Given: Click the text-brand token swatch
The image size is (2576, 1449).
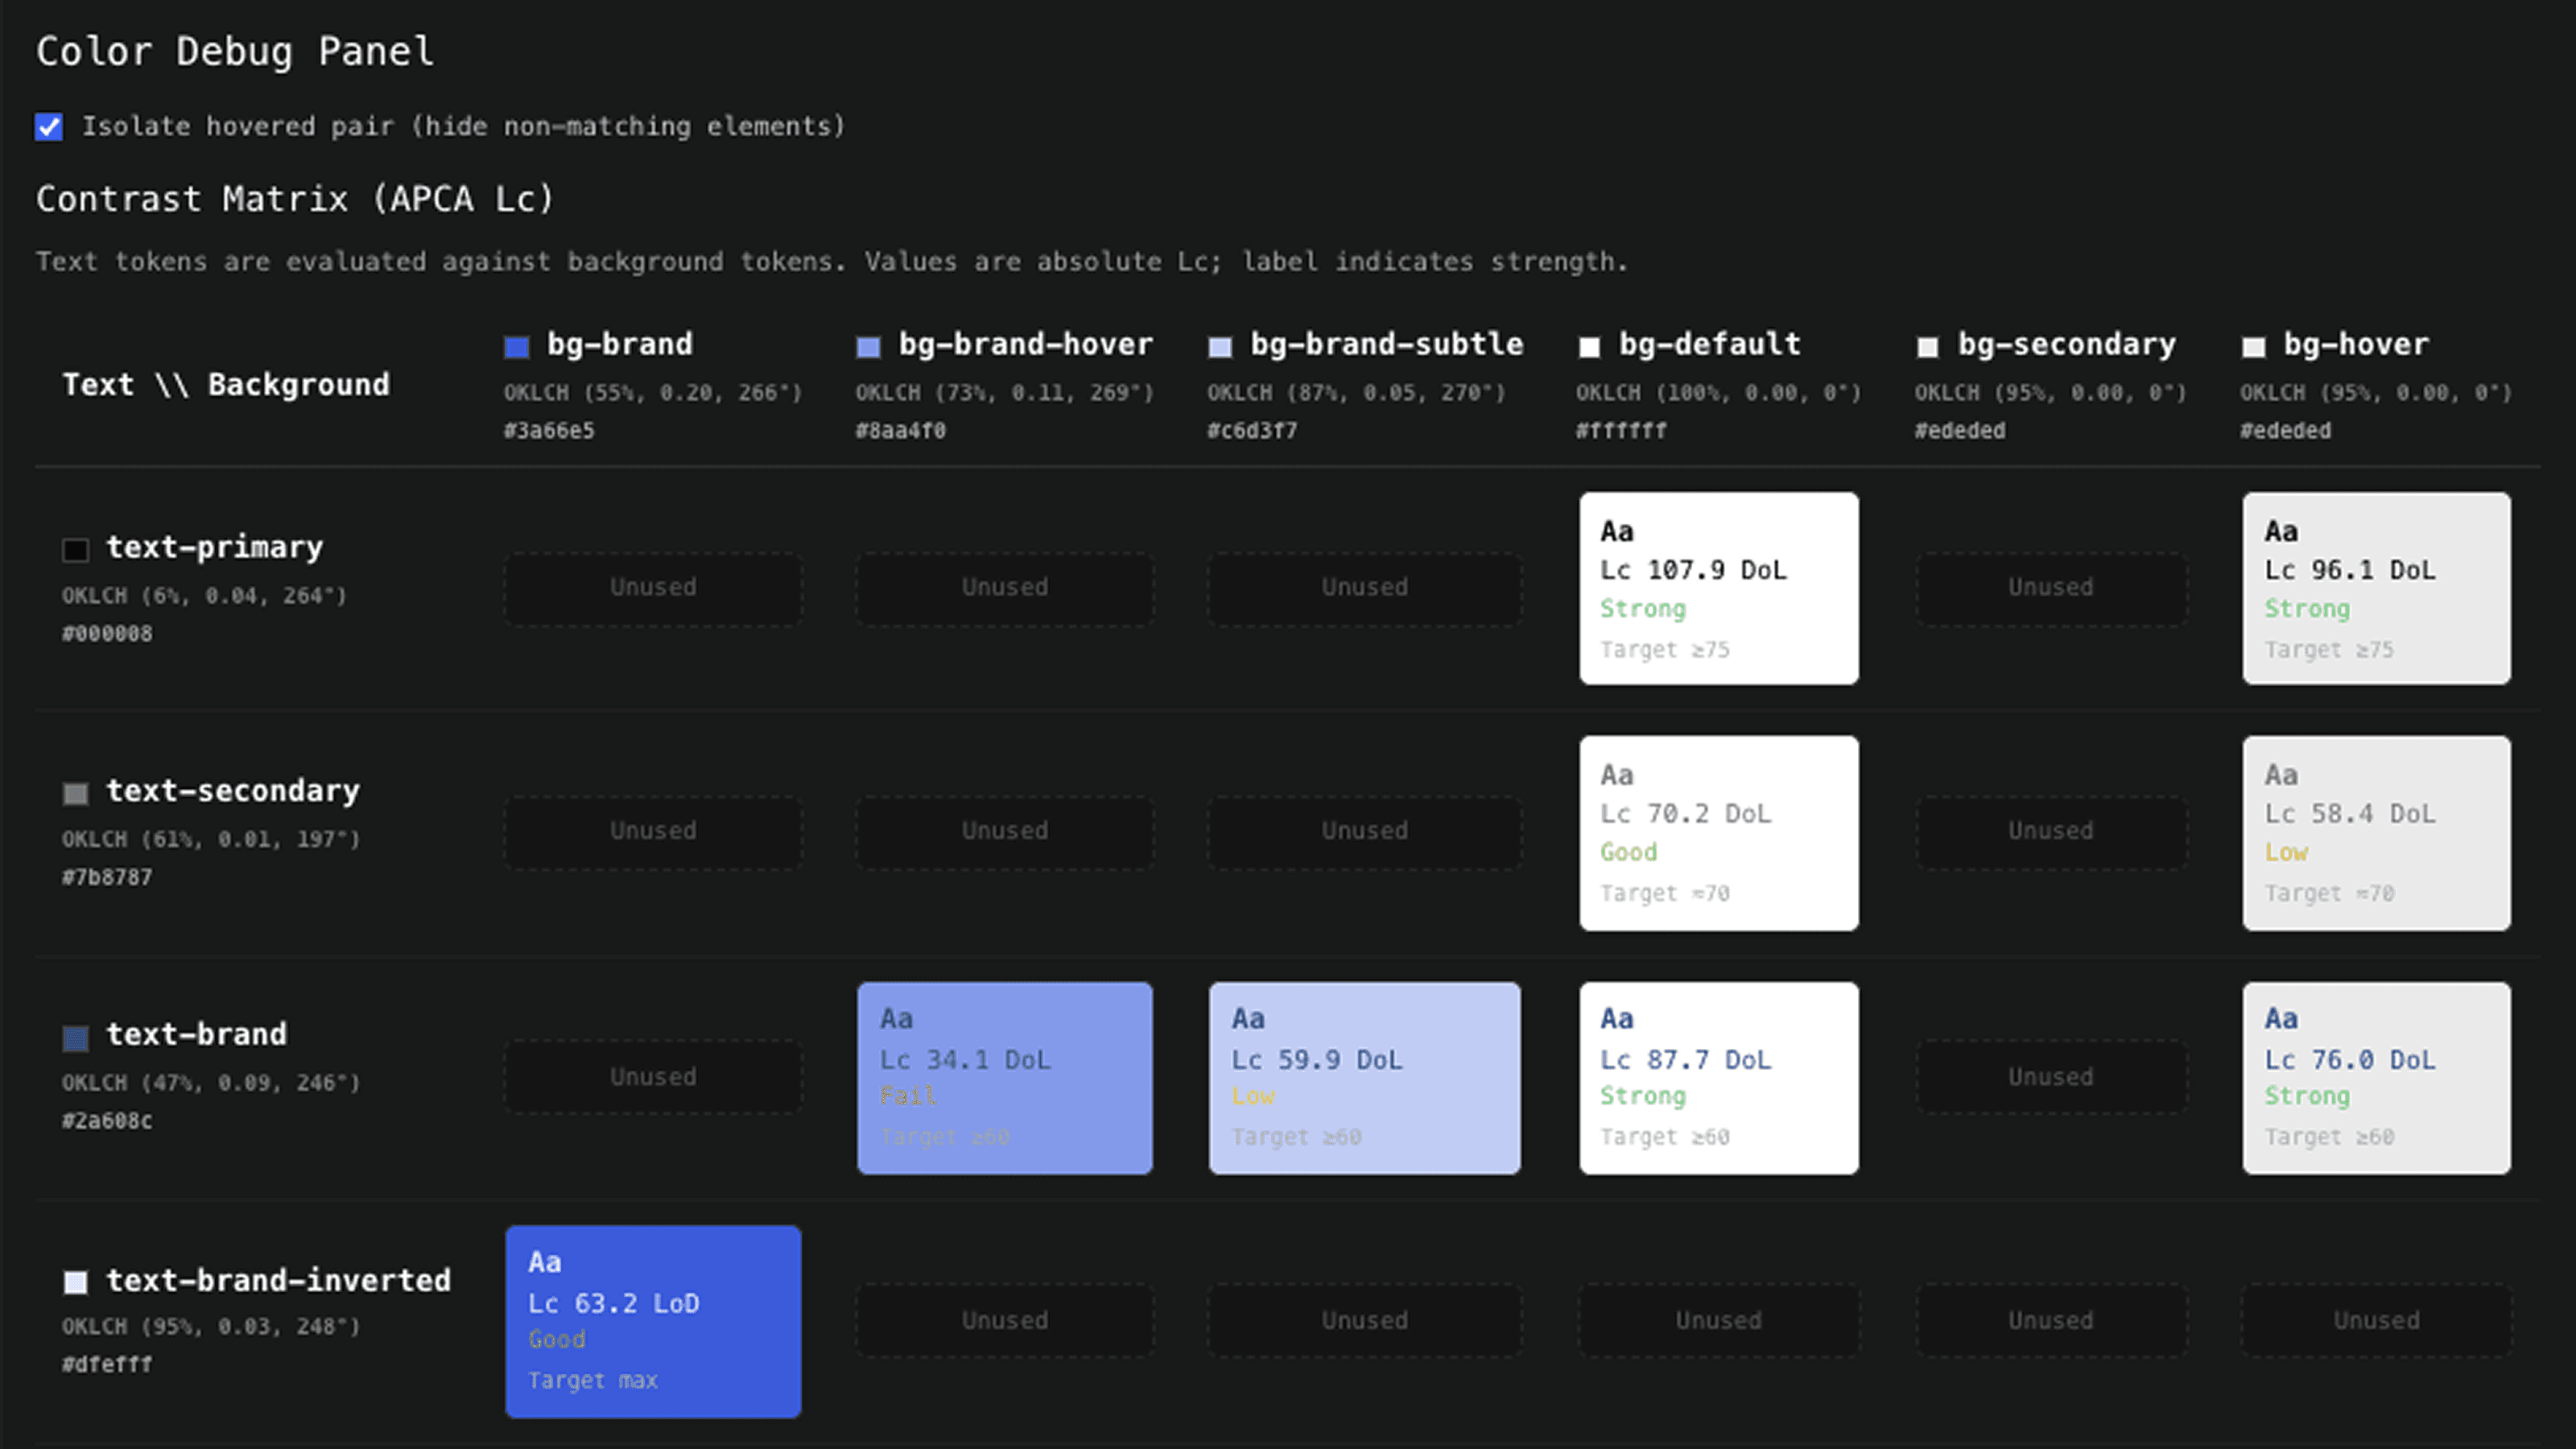Looking at the screenshot, I should point(76,1038).
